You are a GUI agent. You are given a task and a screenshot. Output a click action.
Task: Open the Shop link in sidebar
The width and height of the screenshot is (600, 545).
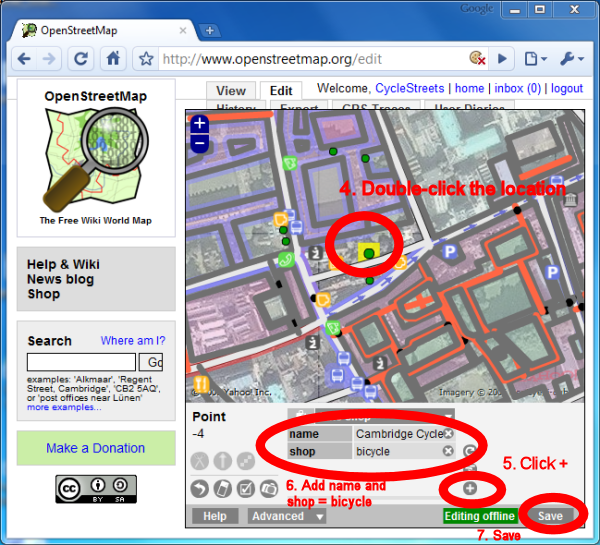(43, 294)
